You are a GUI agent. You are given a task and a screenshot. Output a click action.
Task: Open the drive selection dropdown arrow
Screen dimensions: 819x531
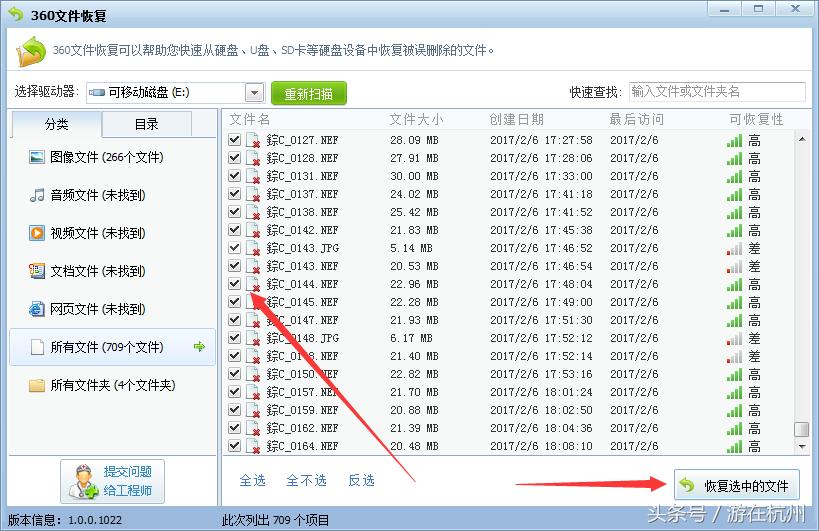point(255,93)
